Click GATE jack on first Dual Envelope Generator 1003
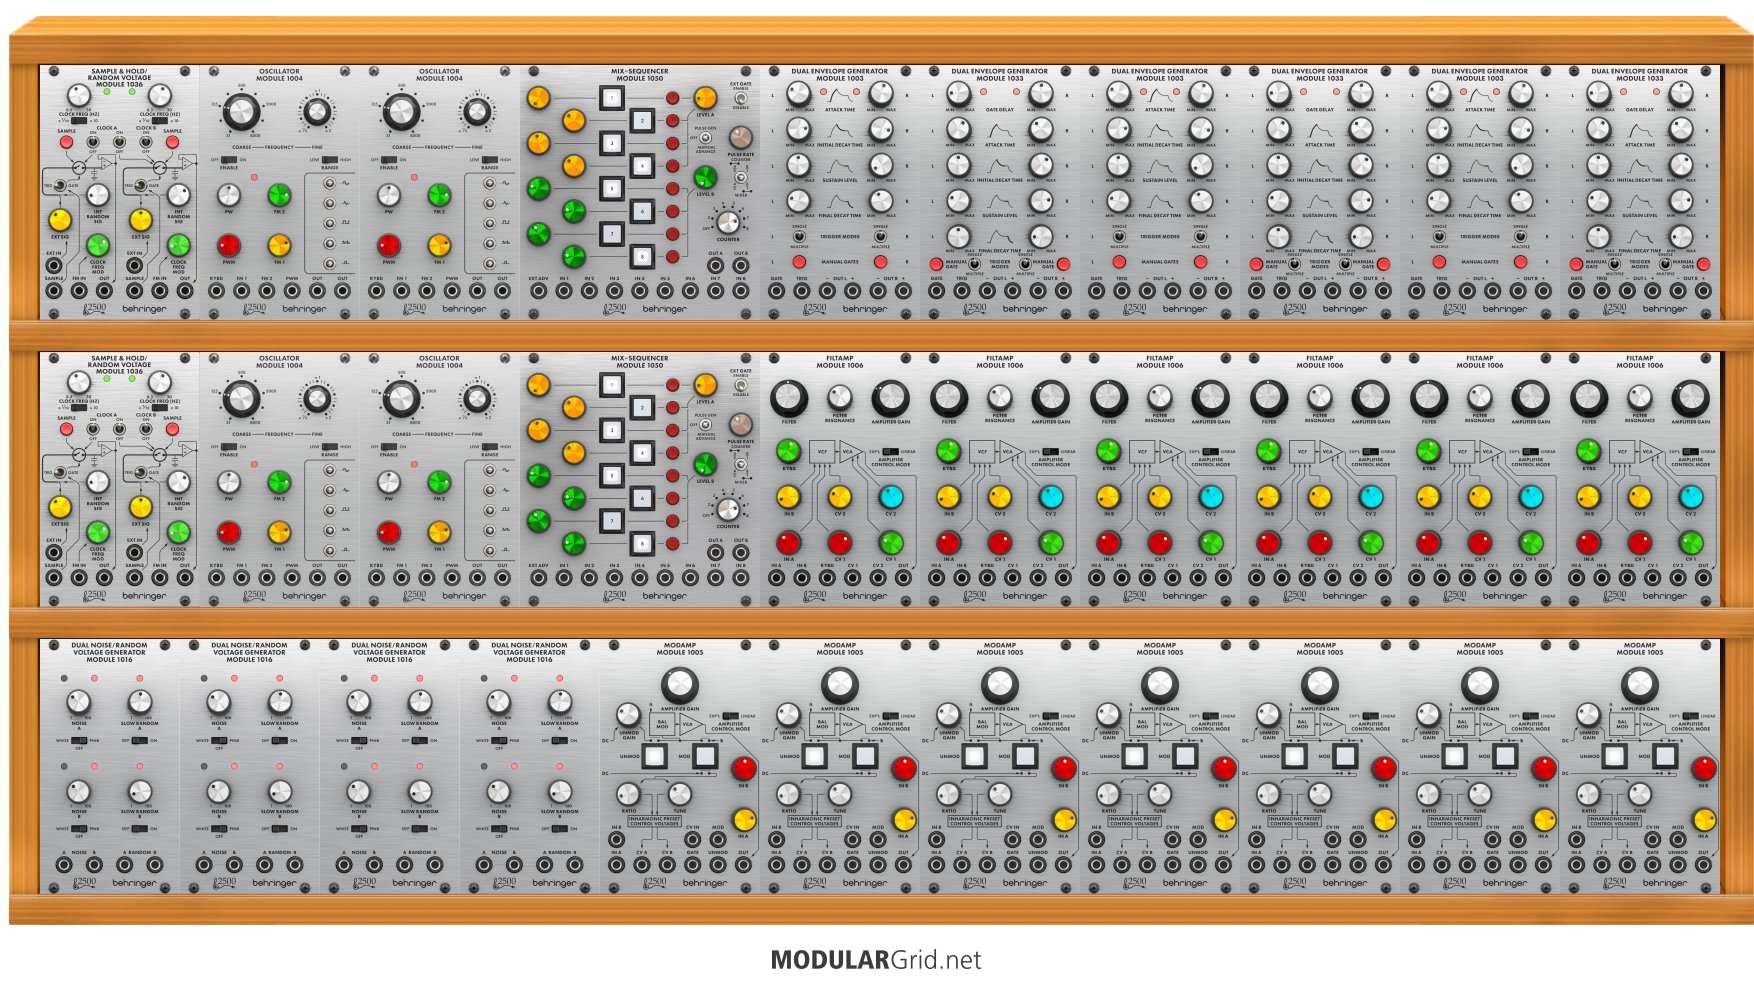Screen dimensions: 1754x981 (x=776, y=291)
